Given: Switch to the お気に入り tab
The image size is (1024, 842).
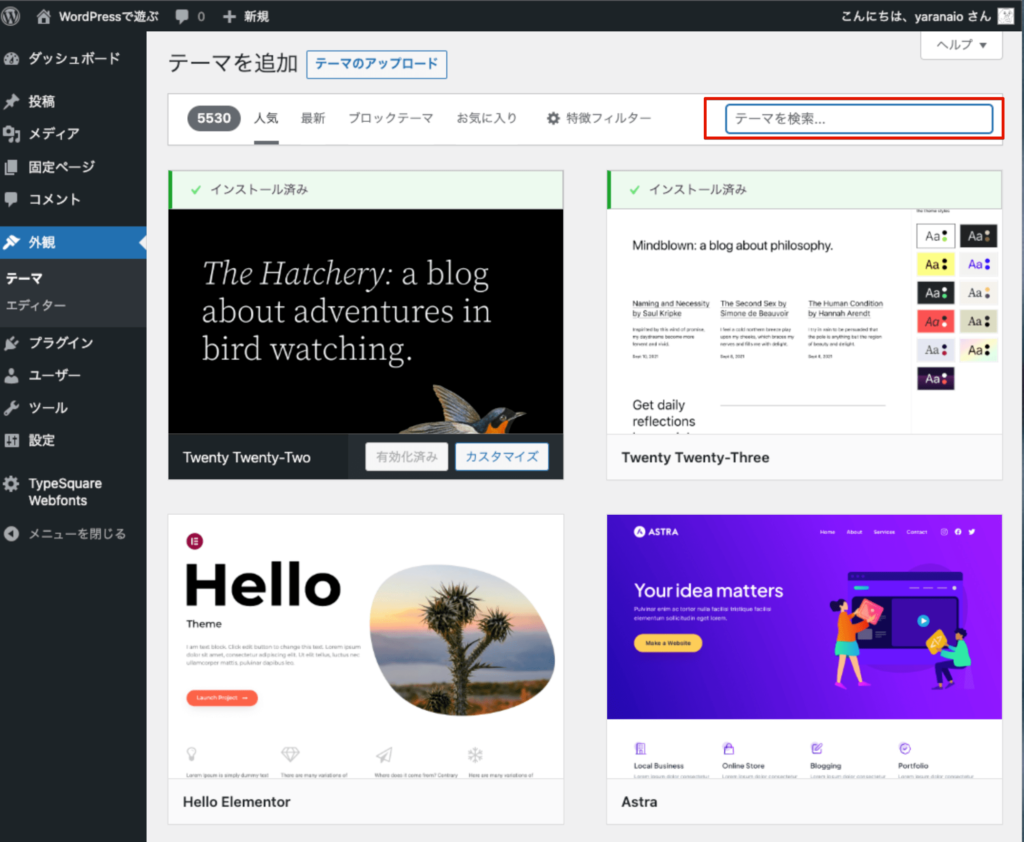Looking at the screenshot, I should pyautogui.click(x=487, y=118).
